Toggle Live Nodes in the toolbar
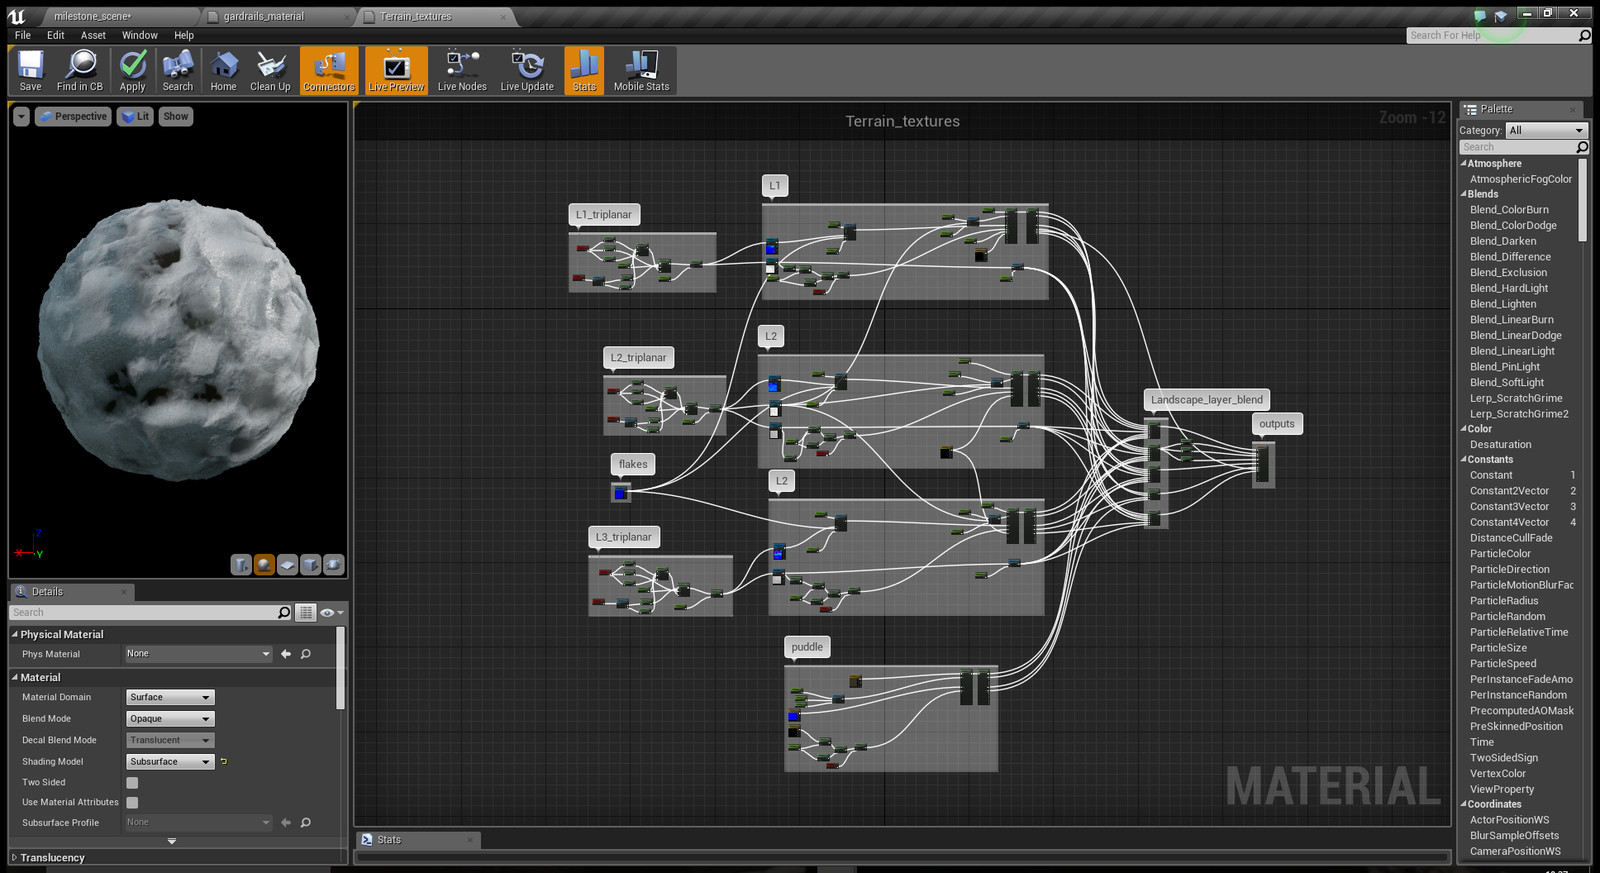This screenshot has height=873, width=1600. pyautogui.click(x=462, y=71)
